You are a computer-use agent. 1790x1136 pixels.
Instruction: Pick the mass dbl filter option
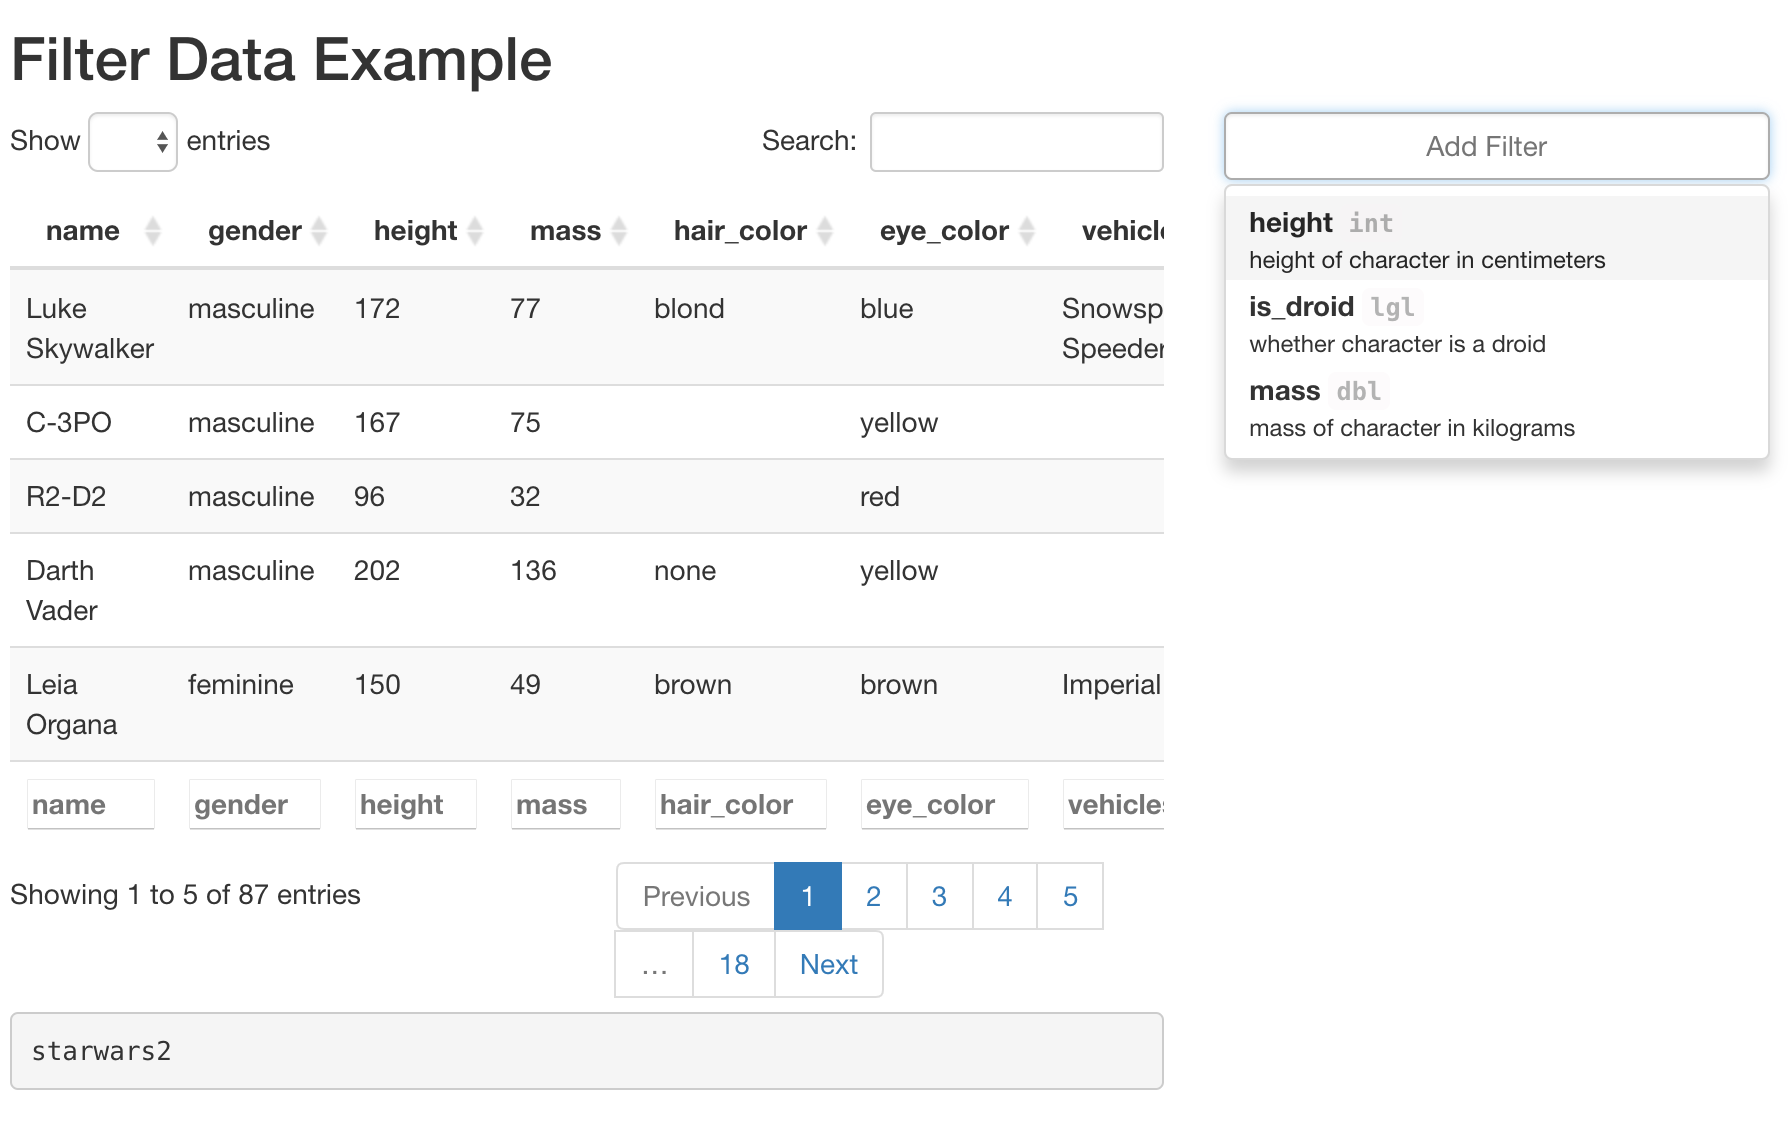click(1496, 407)
